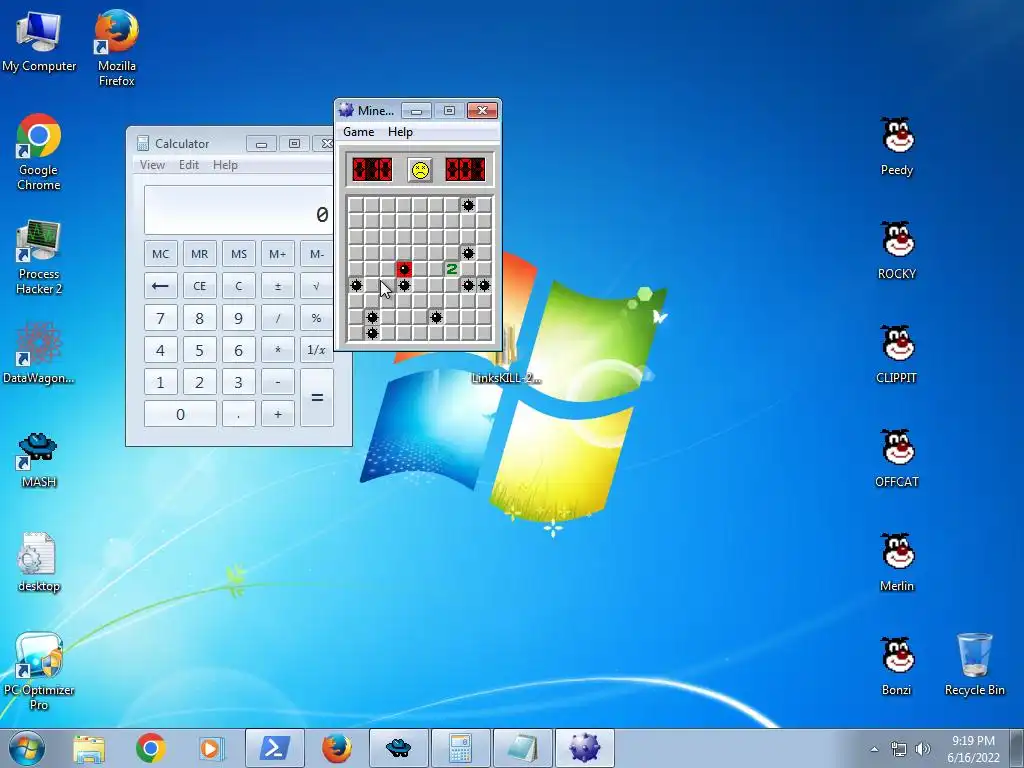Open Mozilla Firefox desktop shortcut
1024x768 pixels.
point(116,47)
